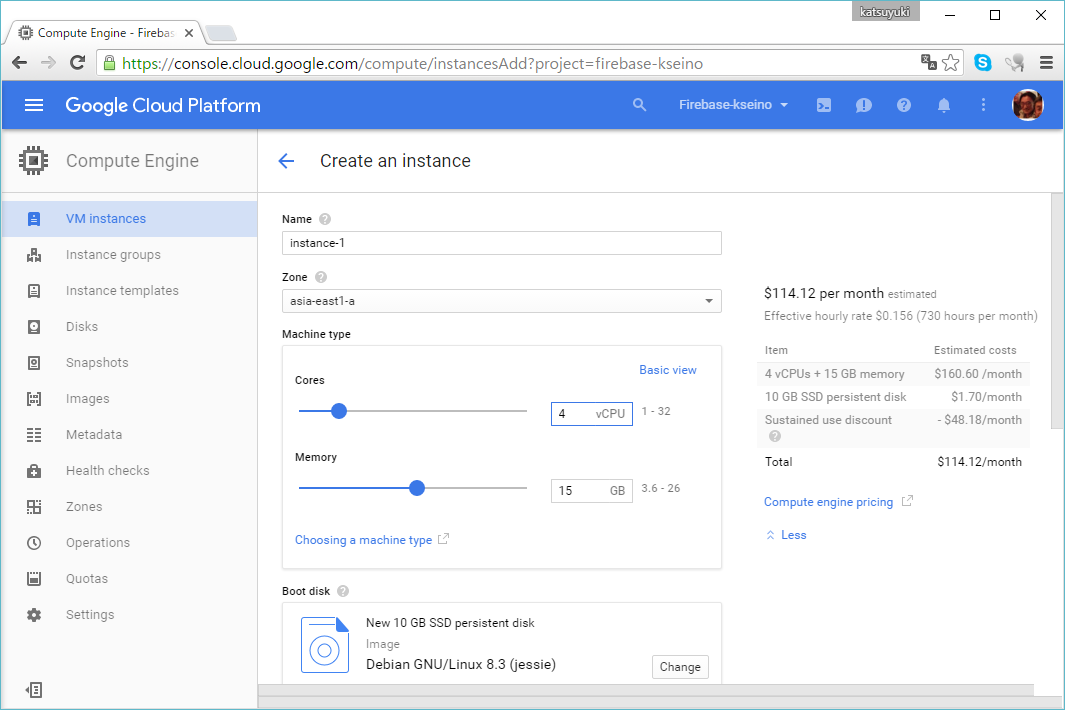This screenshot has height=710, width=1065.
Task: Click the Boot disk help icon
Action: (x=343, y=591)
